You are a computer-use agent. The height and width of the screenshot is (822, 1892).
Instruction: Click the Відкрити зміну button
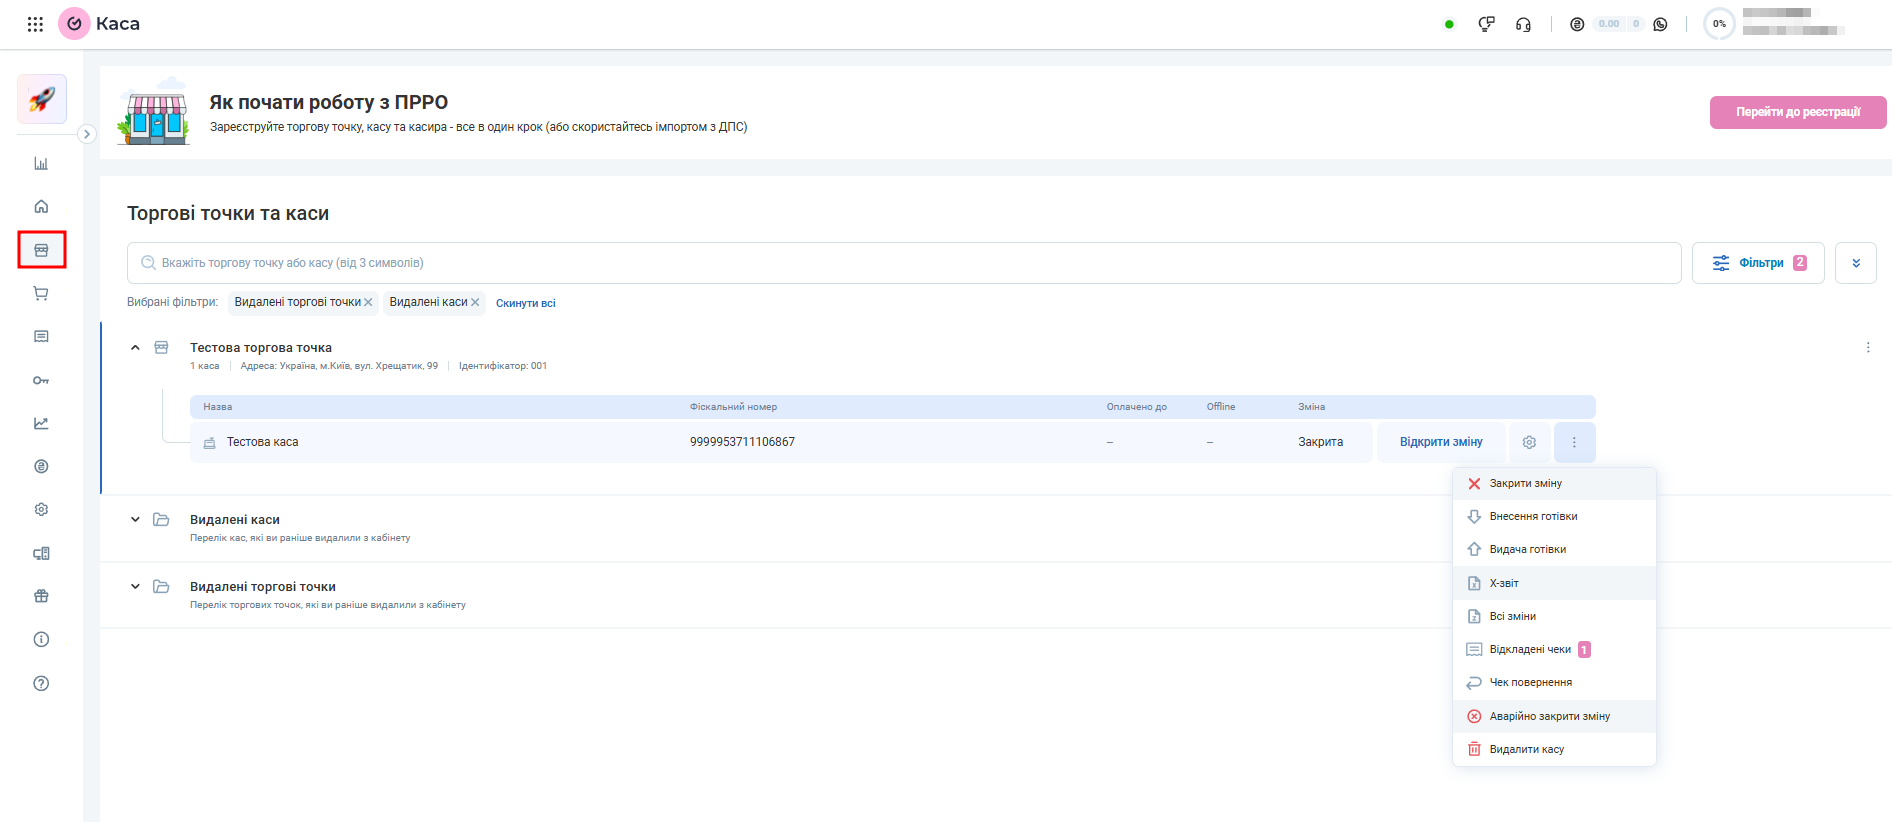(1441, 442)
